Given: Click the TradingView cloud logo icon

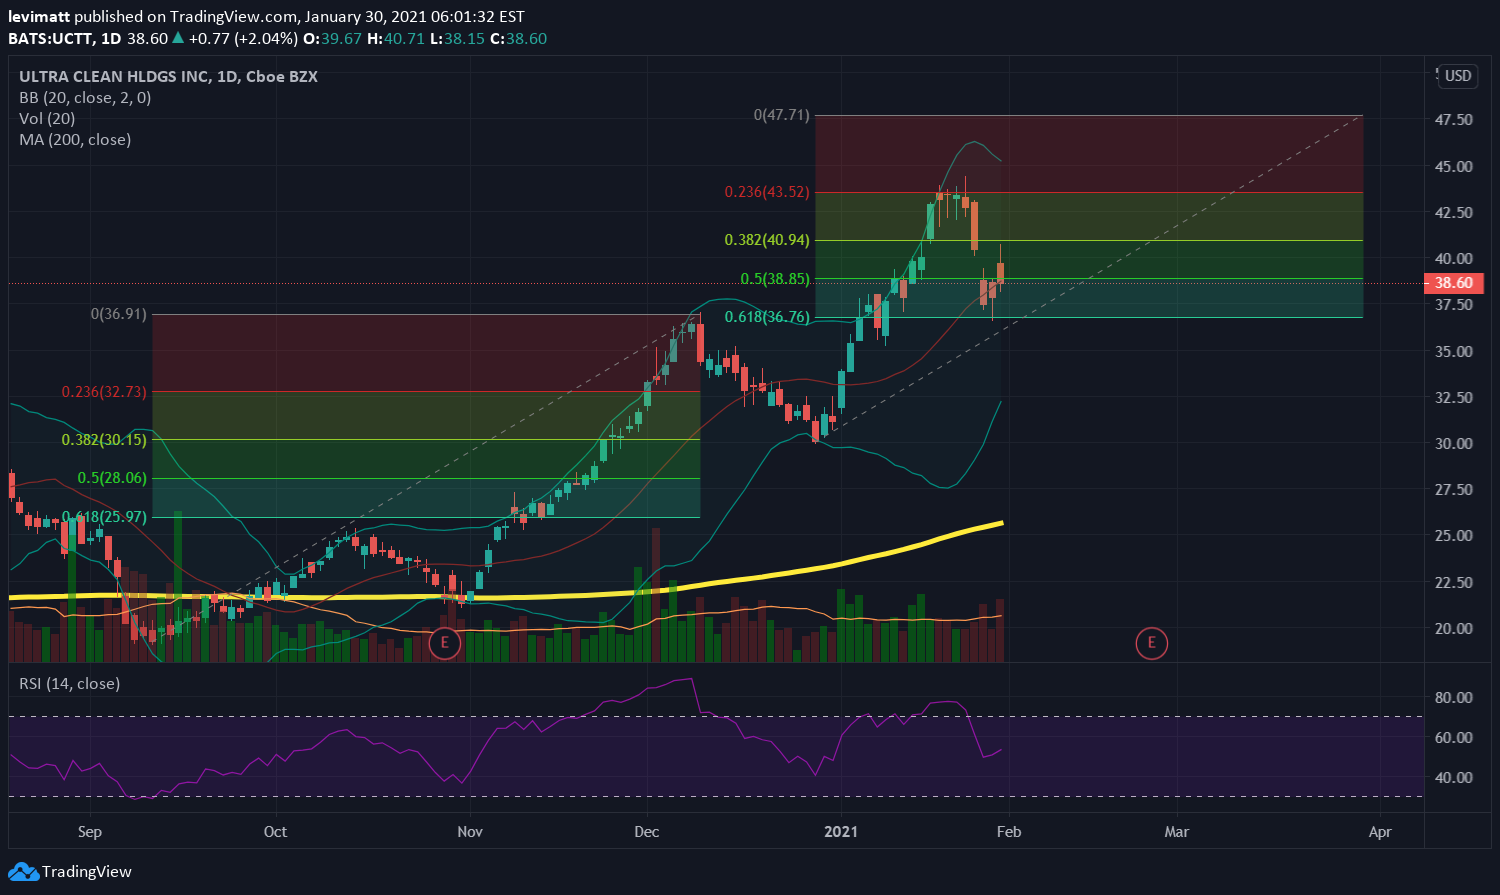Looking at the screenshot, I should pyautogui.click(x=22, y=872).
